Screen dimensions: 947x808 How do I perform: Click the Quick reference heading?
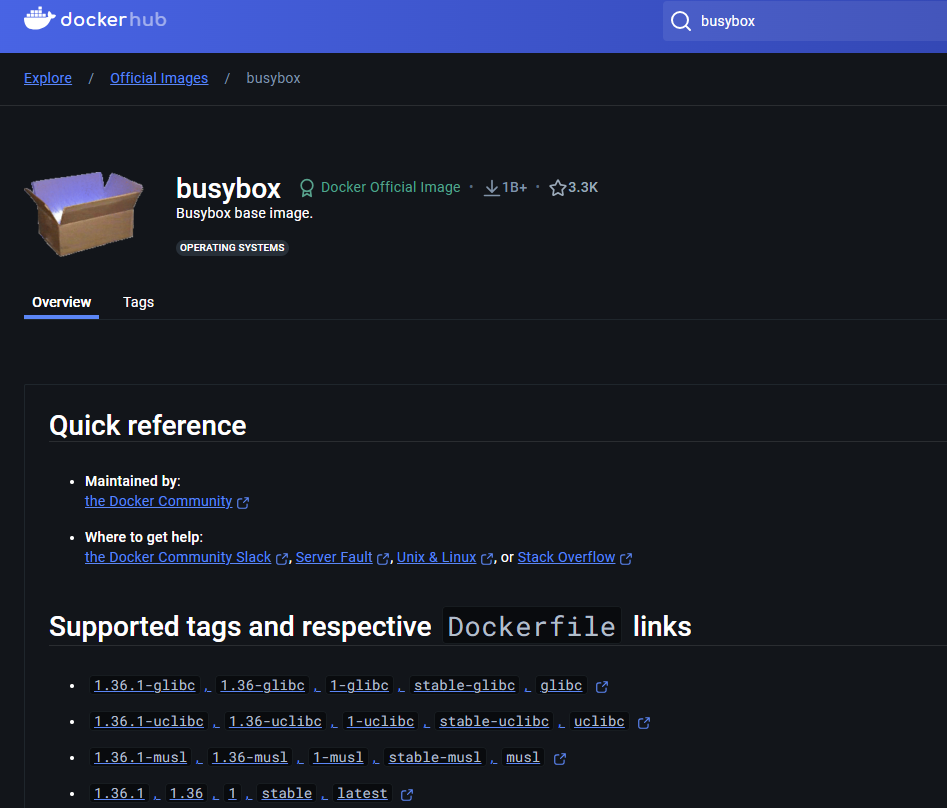click(148, 426)
